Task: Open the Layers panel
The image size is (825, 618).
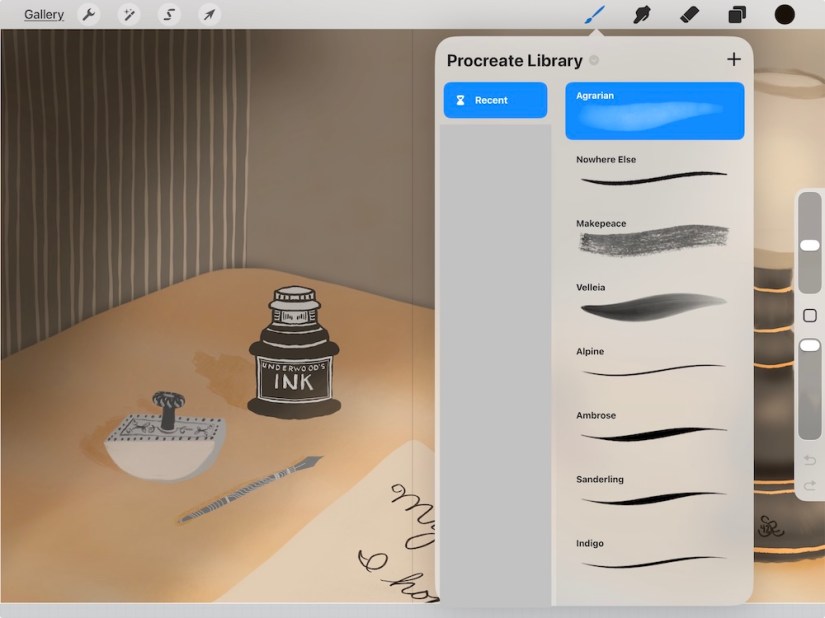Action: click(737, 14)
